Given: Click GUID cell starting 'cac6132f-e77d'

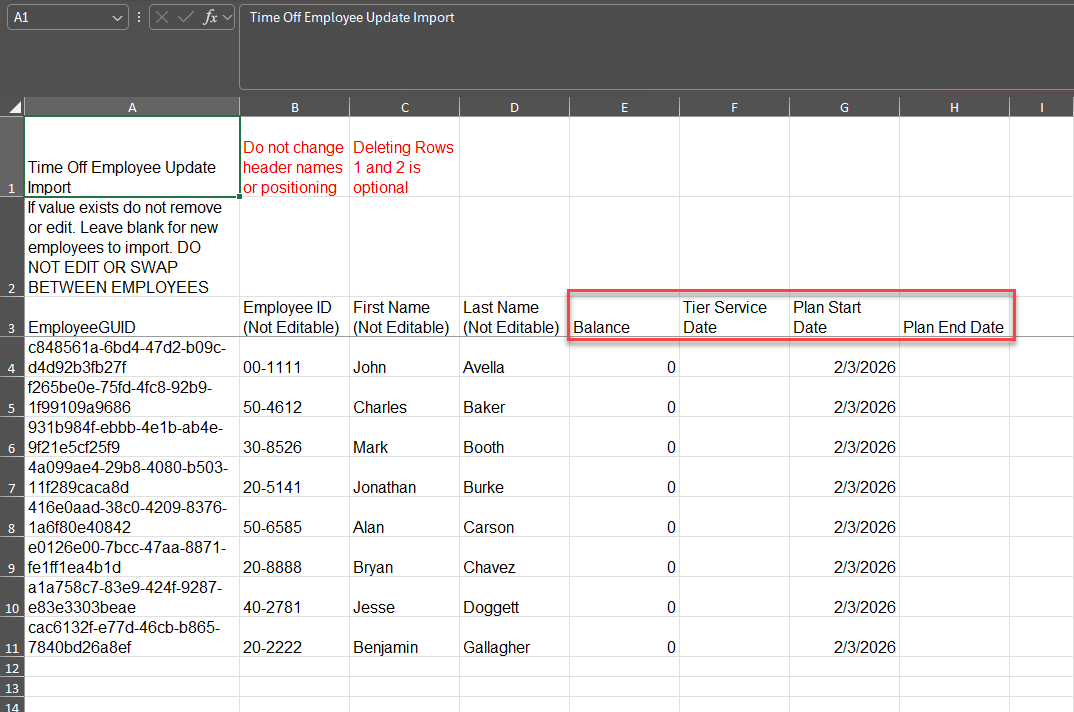Looking at the screenshot, I should 132,637.
